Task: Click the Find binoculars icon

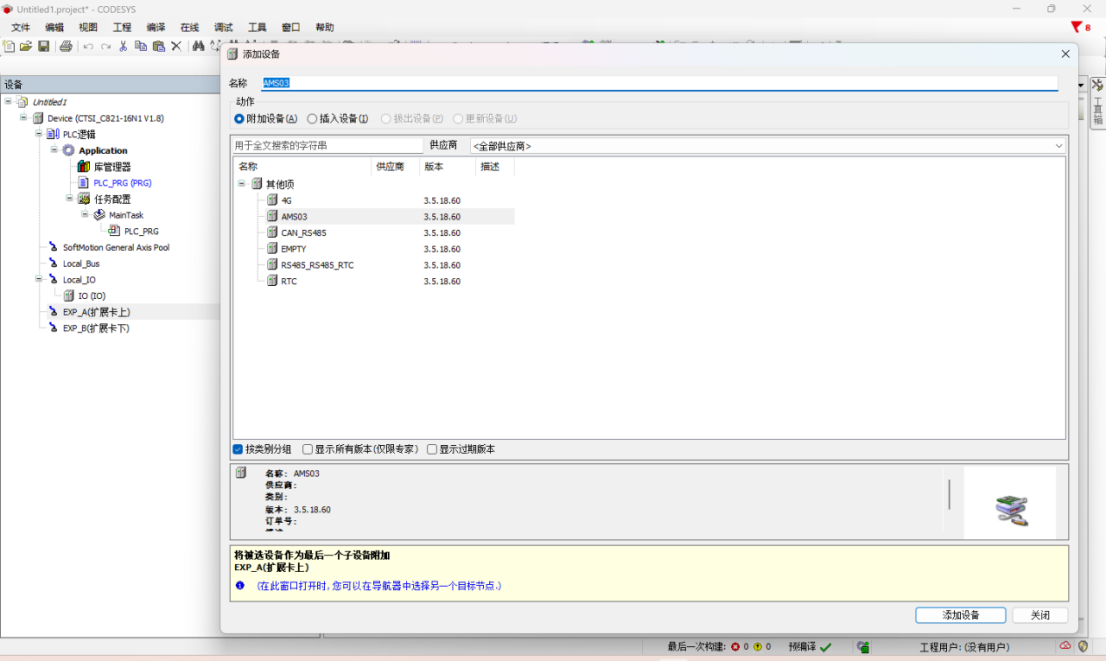Action: point(198,47)
